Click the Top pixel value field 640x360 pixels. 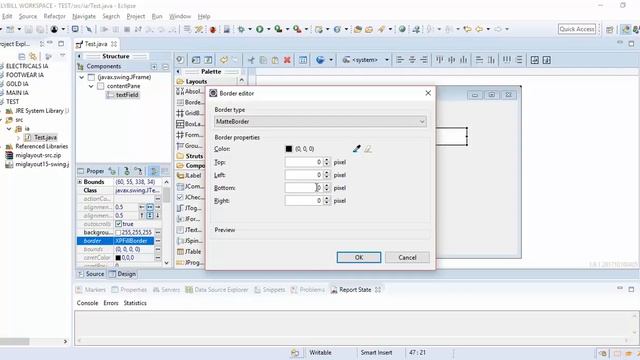click(304, 162)
